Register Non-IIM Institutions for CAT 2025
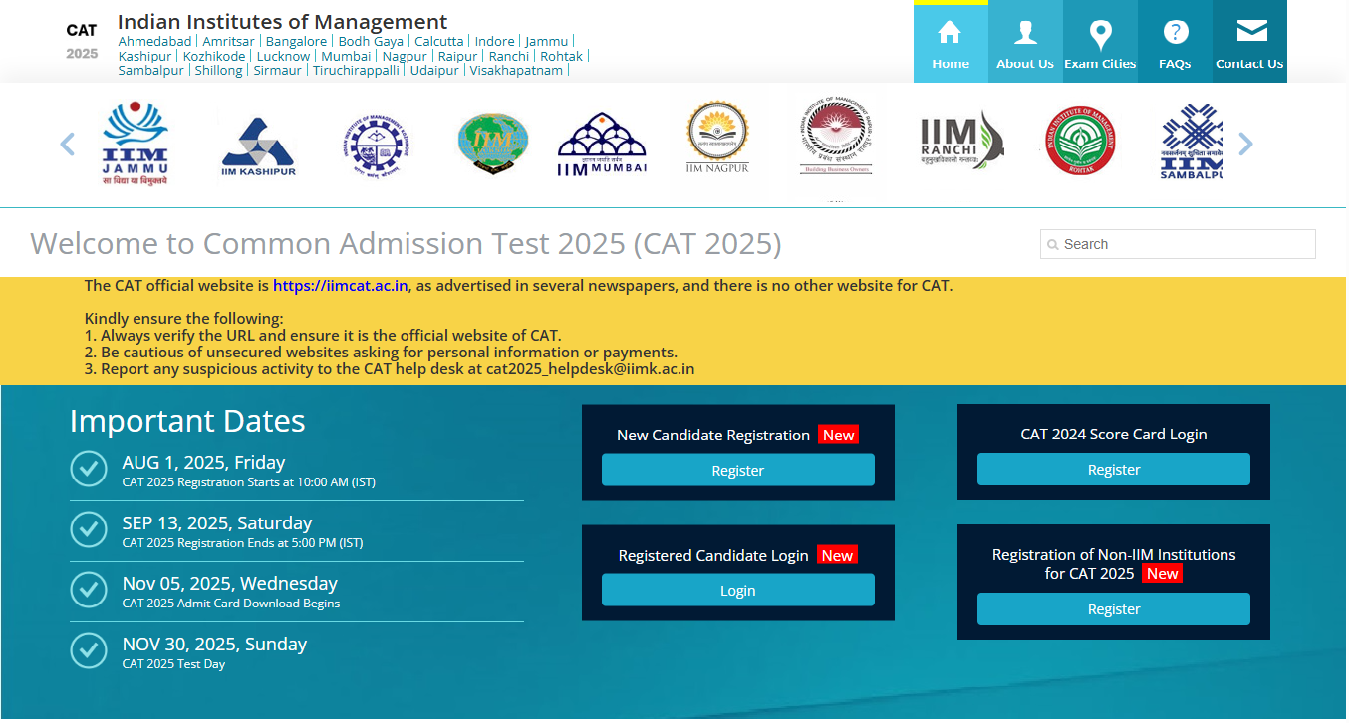 point(1113,608)
